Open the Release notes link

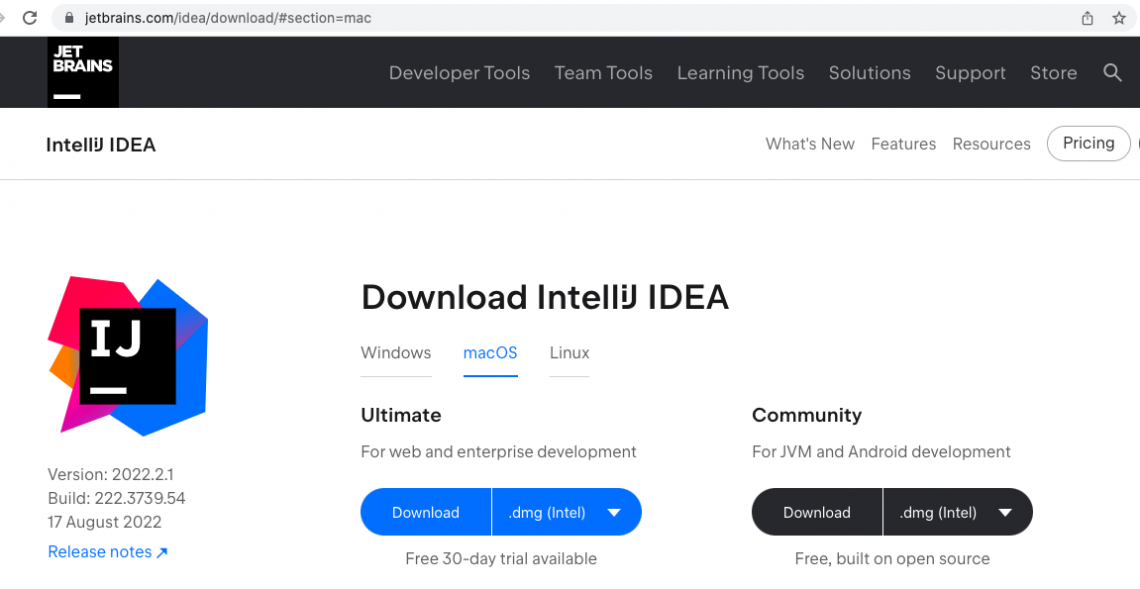click(100, 551)
